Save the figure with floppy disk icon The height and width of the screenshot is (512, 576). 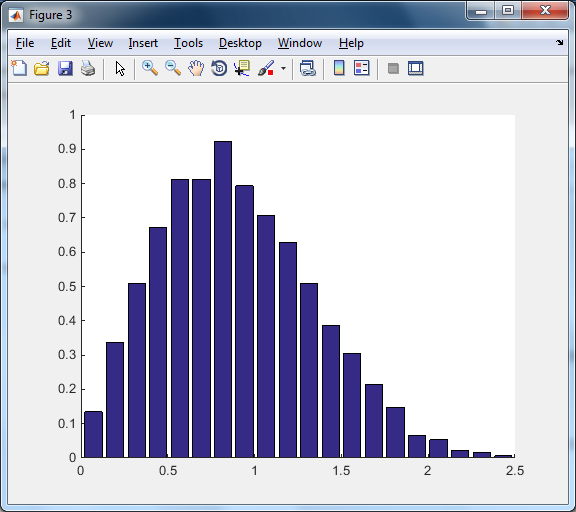click(x=65, y=68)
